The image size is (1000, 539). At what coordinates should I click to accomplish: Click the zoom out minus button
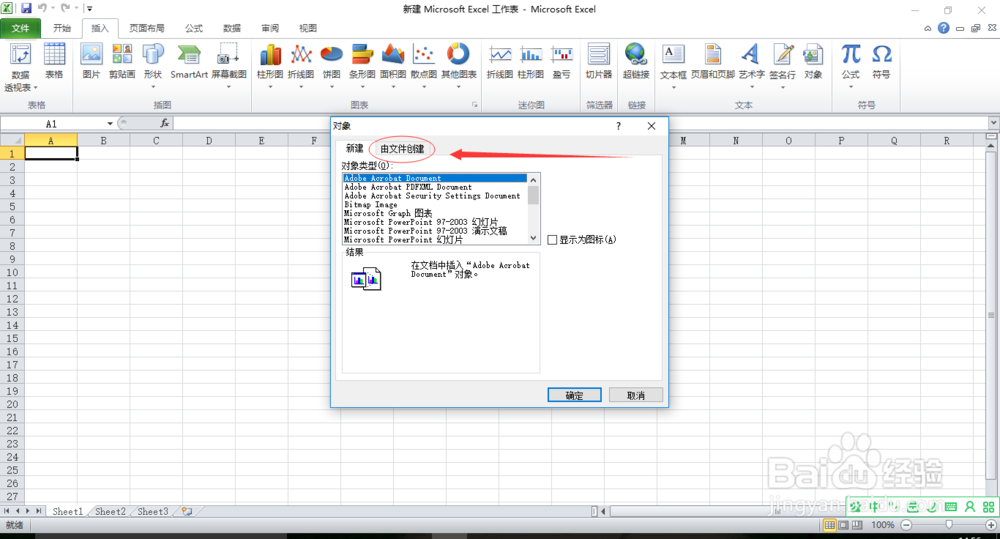coord(906,525)
